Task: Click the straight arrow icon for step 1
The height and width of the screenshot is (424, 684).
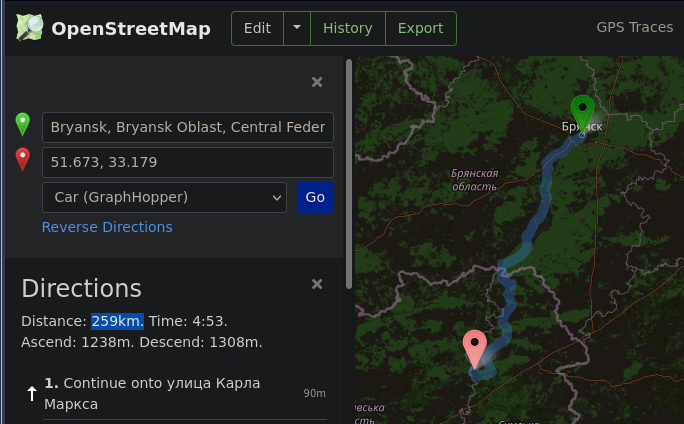Action: (x=32, y=394)
